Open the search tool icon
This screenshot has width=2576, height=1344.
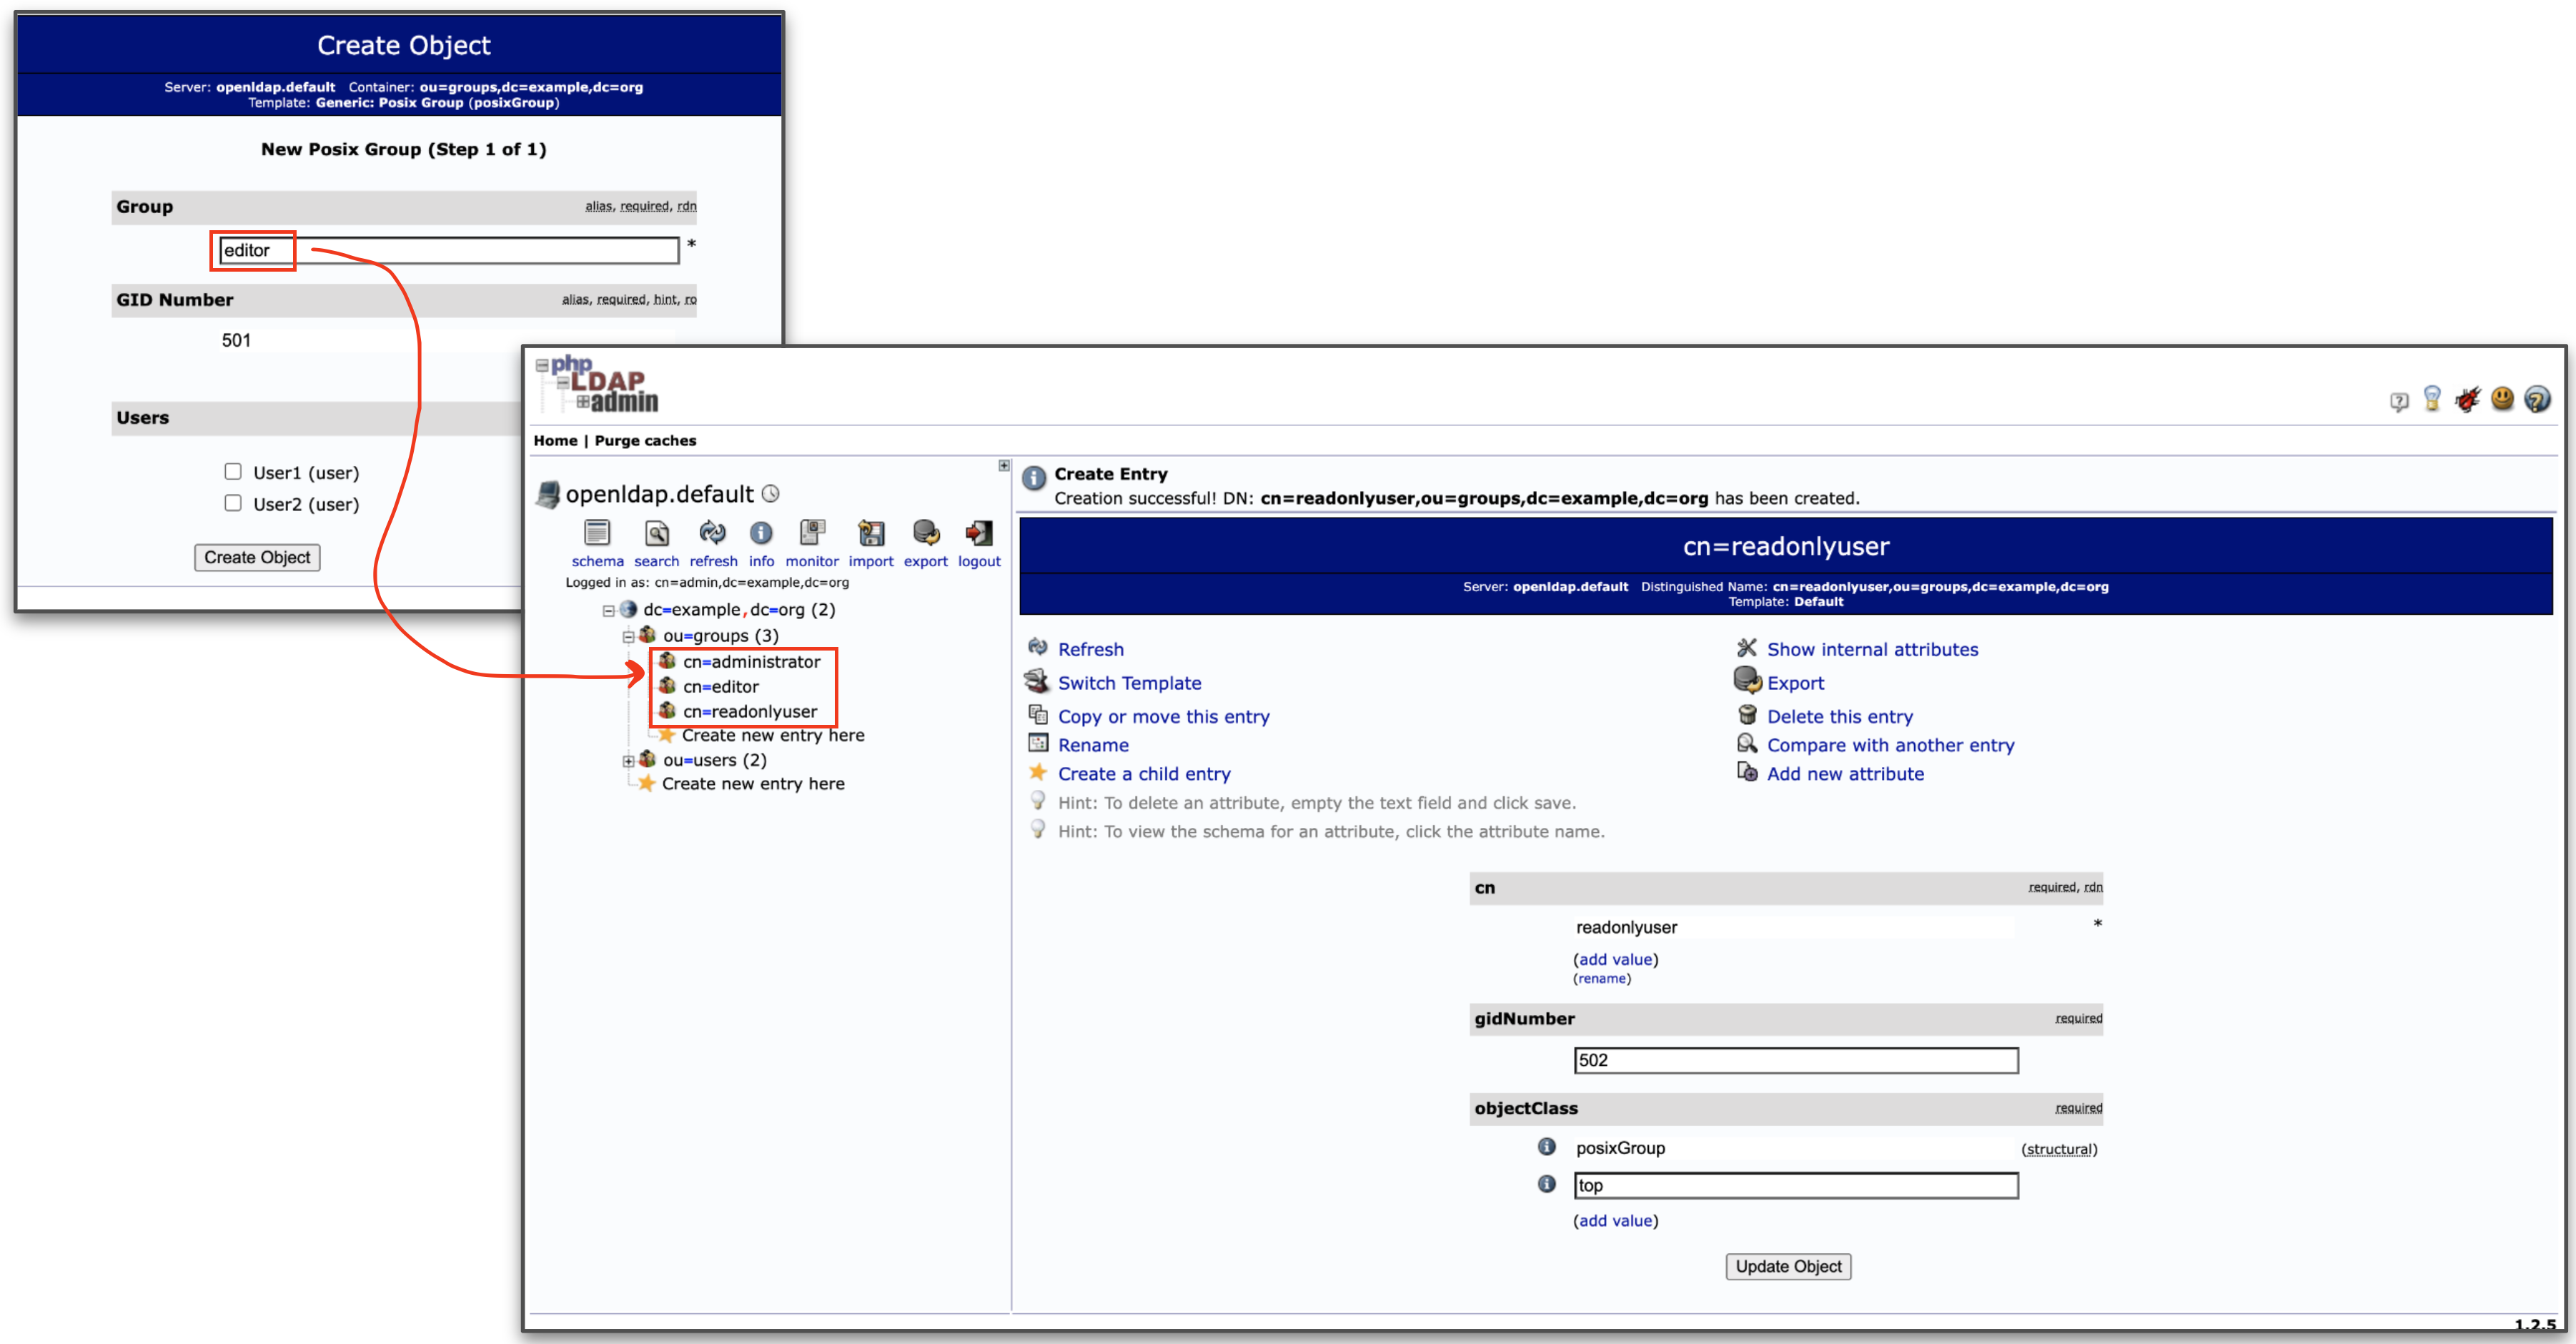pos(656,533)
